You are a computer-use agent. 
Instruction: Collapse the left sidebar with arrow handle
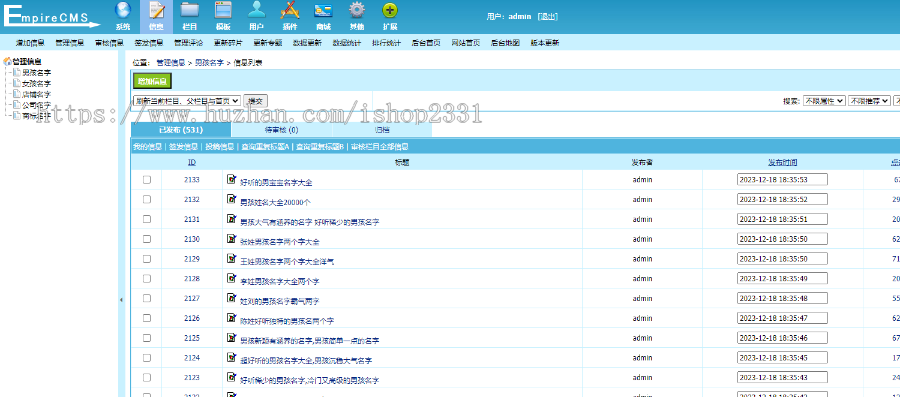[x=121, y=299]
